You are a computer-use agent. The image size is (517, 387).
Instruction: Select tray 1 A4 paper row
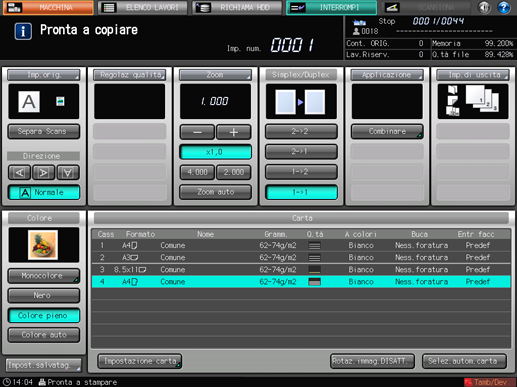pos(301,245)
